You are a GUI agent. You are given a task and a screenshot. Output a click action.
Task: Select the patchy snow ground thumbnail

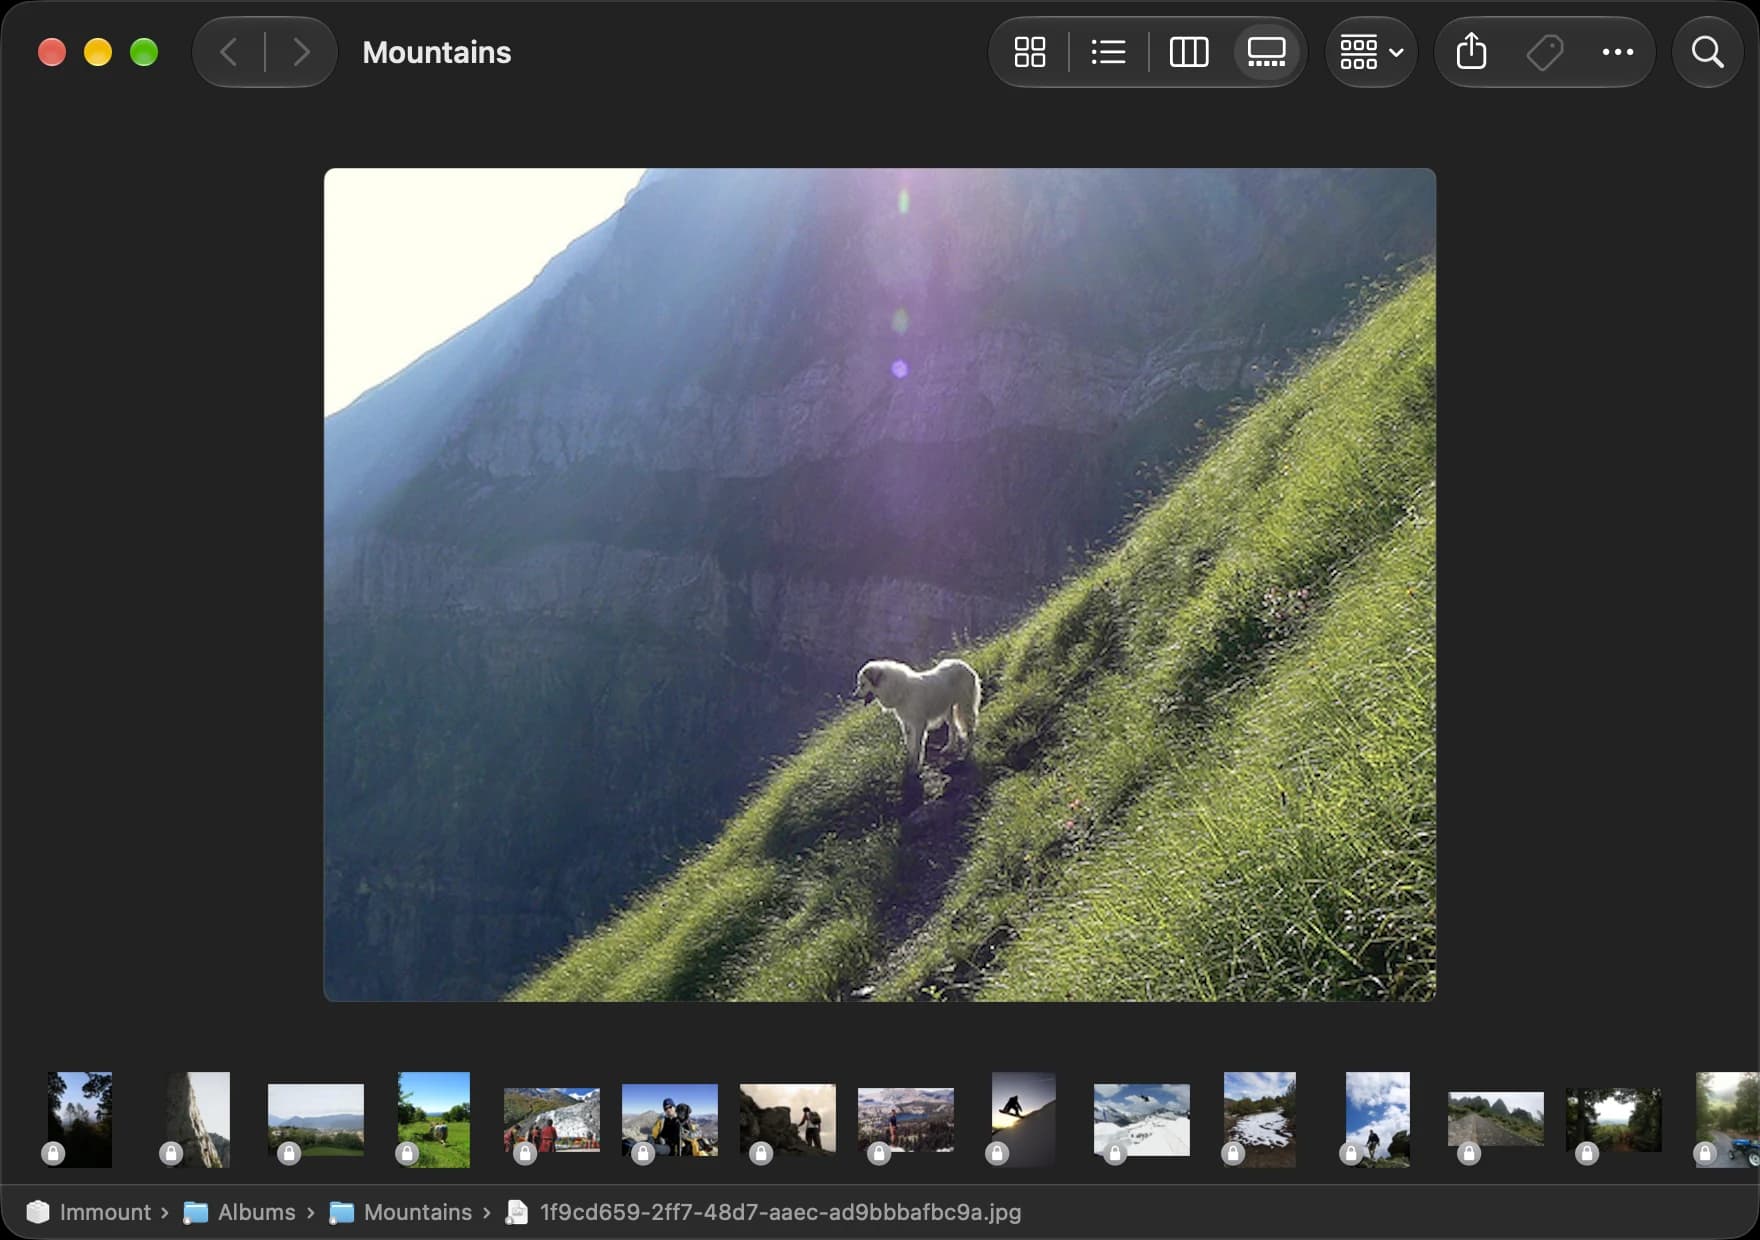[x=1260, y=1120]
